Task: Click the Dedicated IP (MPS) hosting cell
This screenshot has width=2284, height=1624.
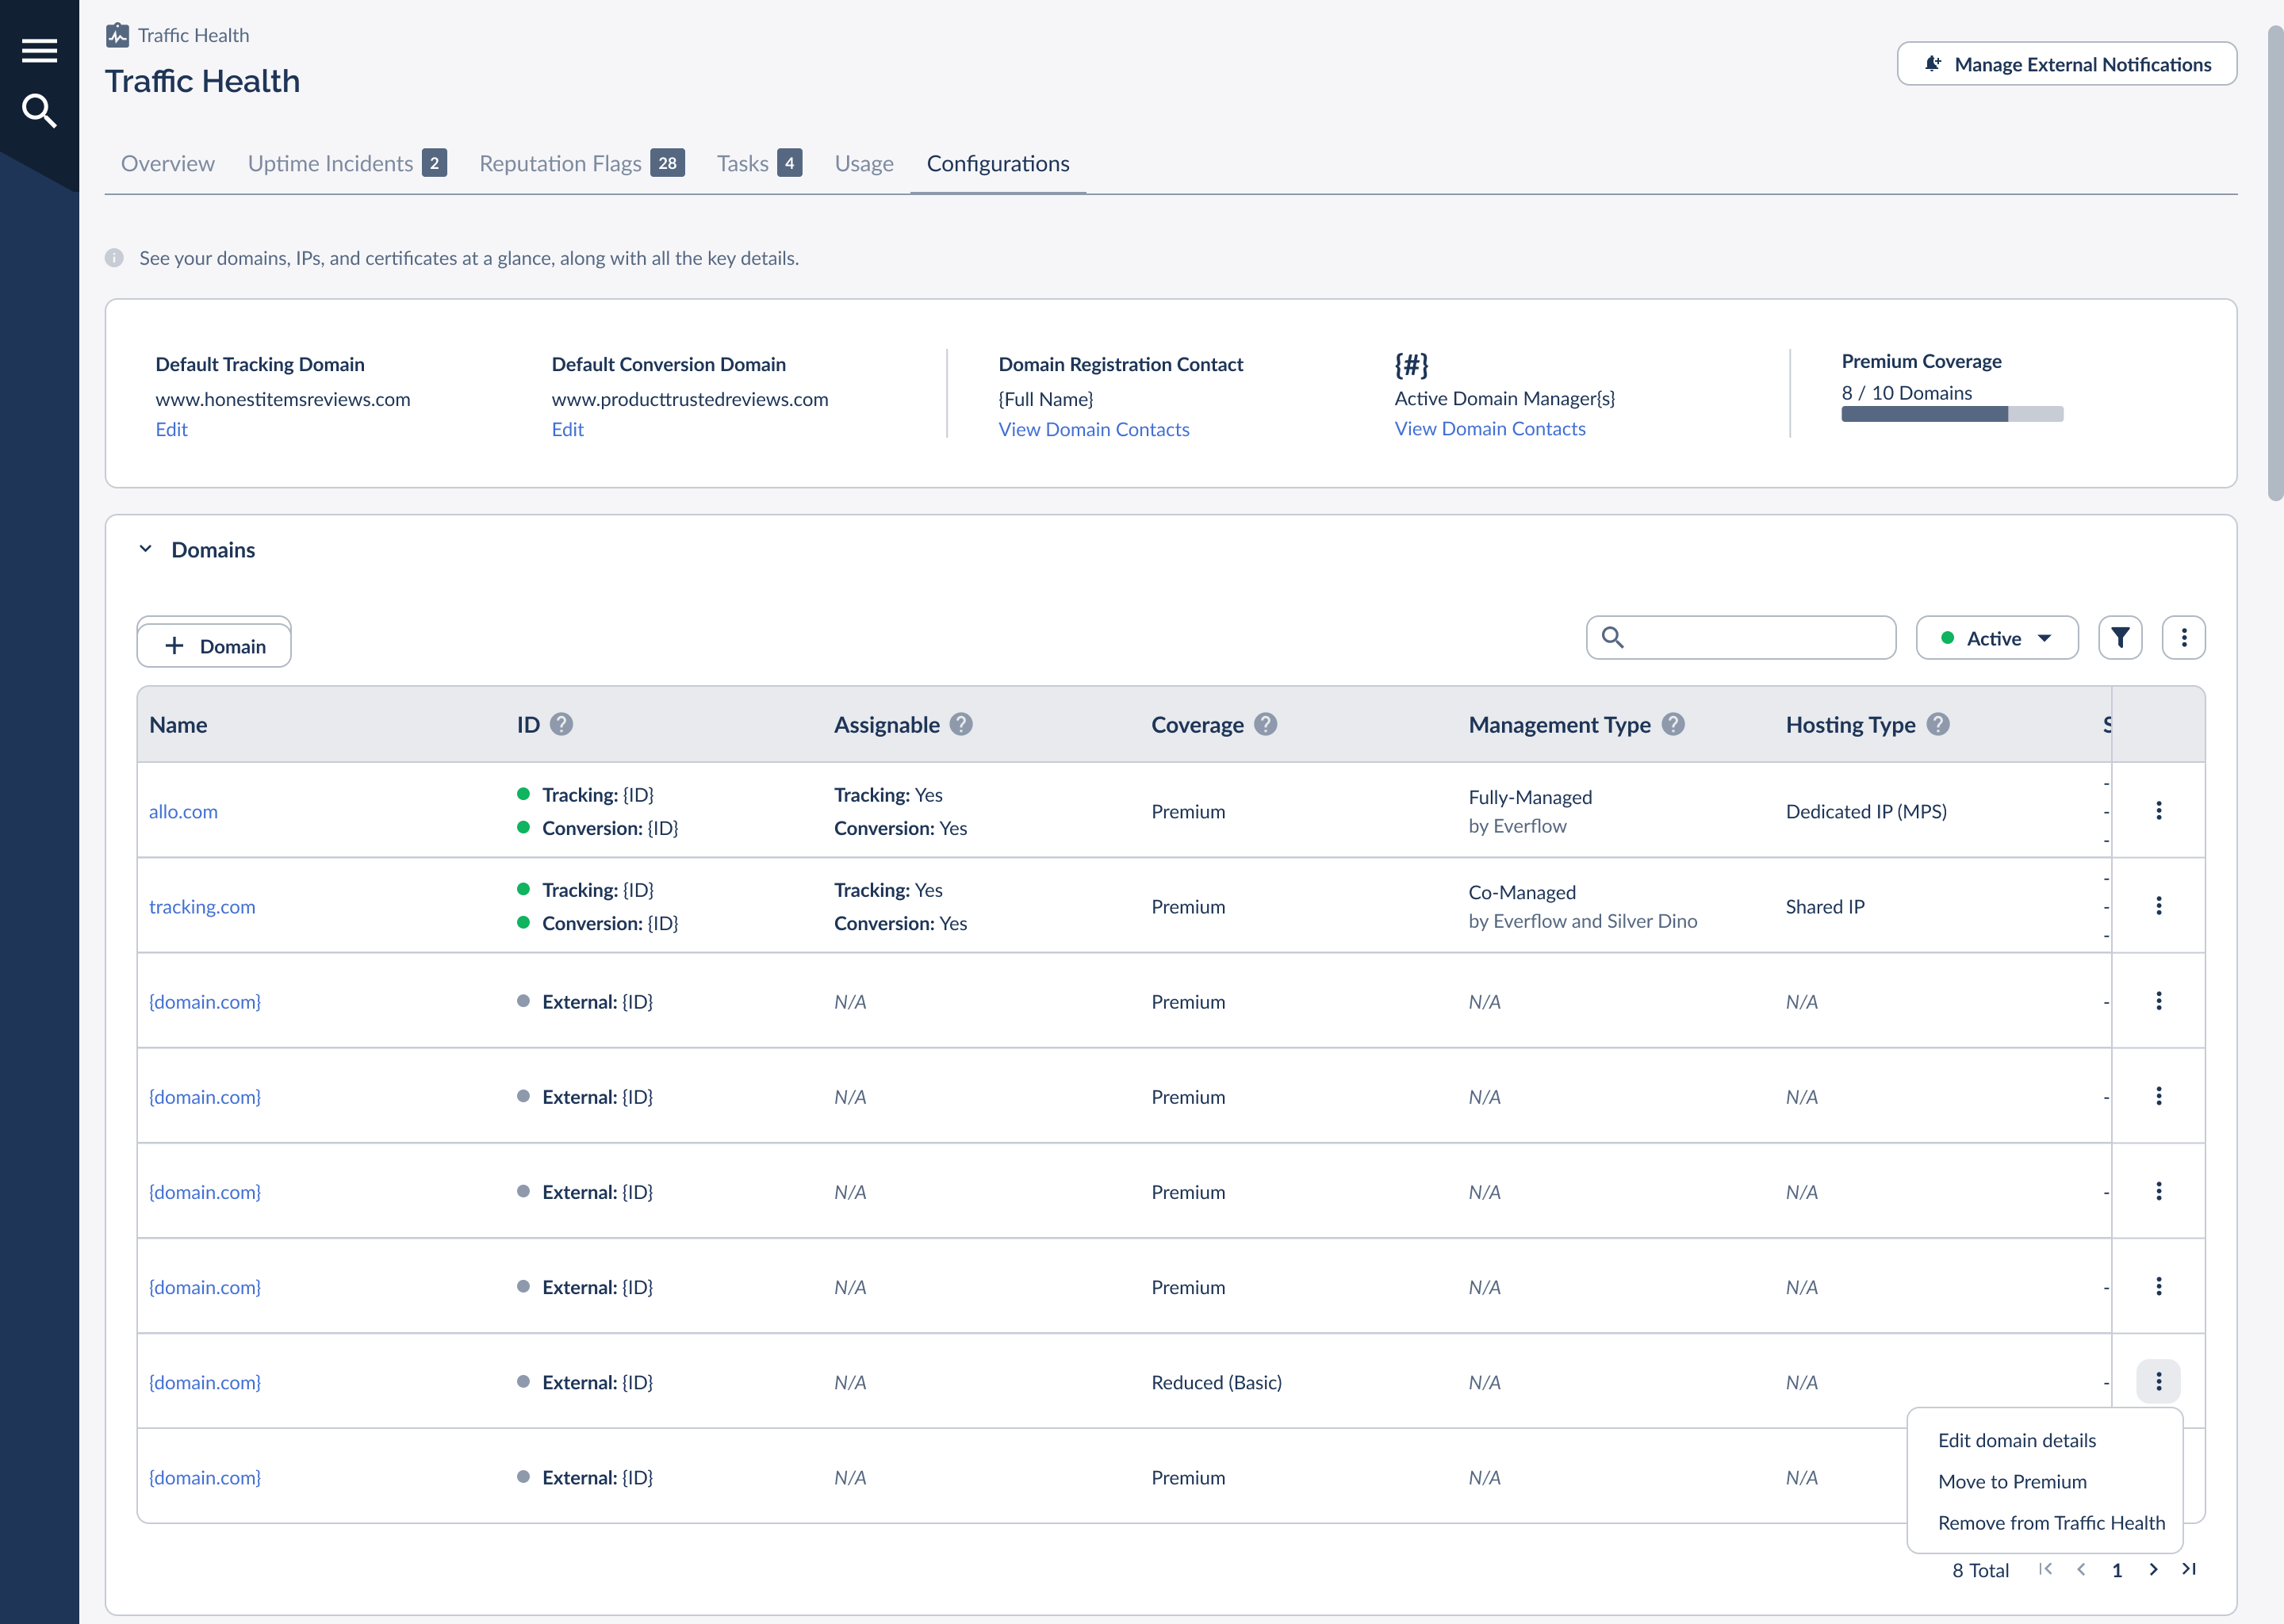Action: [x=1866, y=811]
